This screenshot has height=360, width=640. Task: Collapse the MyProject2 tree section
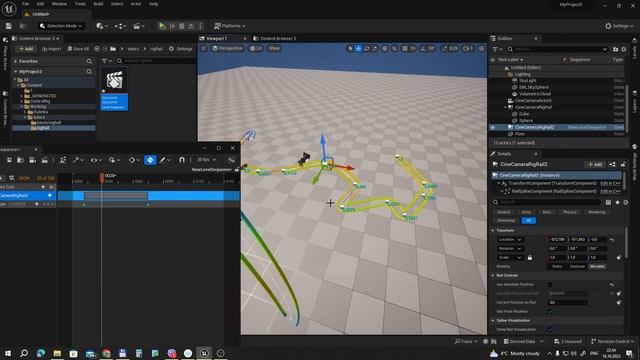tap(16, 71)
